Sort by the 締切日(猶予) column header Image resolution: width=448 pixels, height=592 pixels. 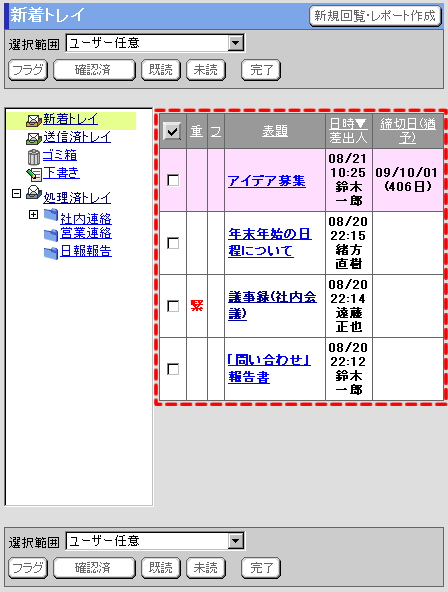pyautogui.click(x=408, y=130)
